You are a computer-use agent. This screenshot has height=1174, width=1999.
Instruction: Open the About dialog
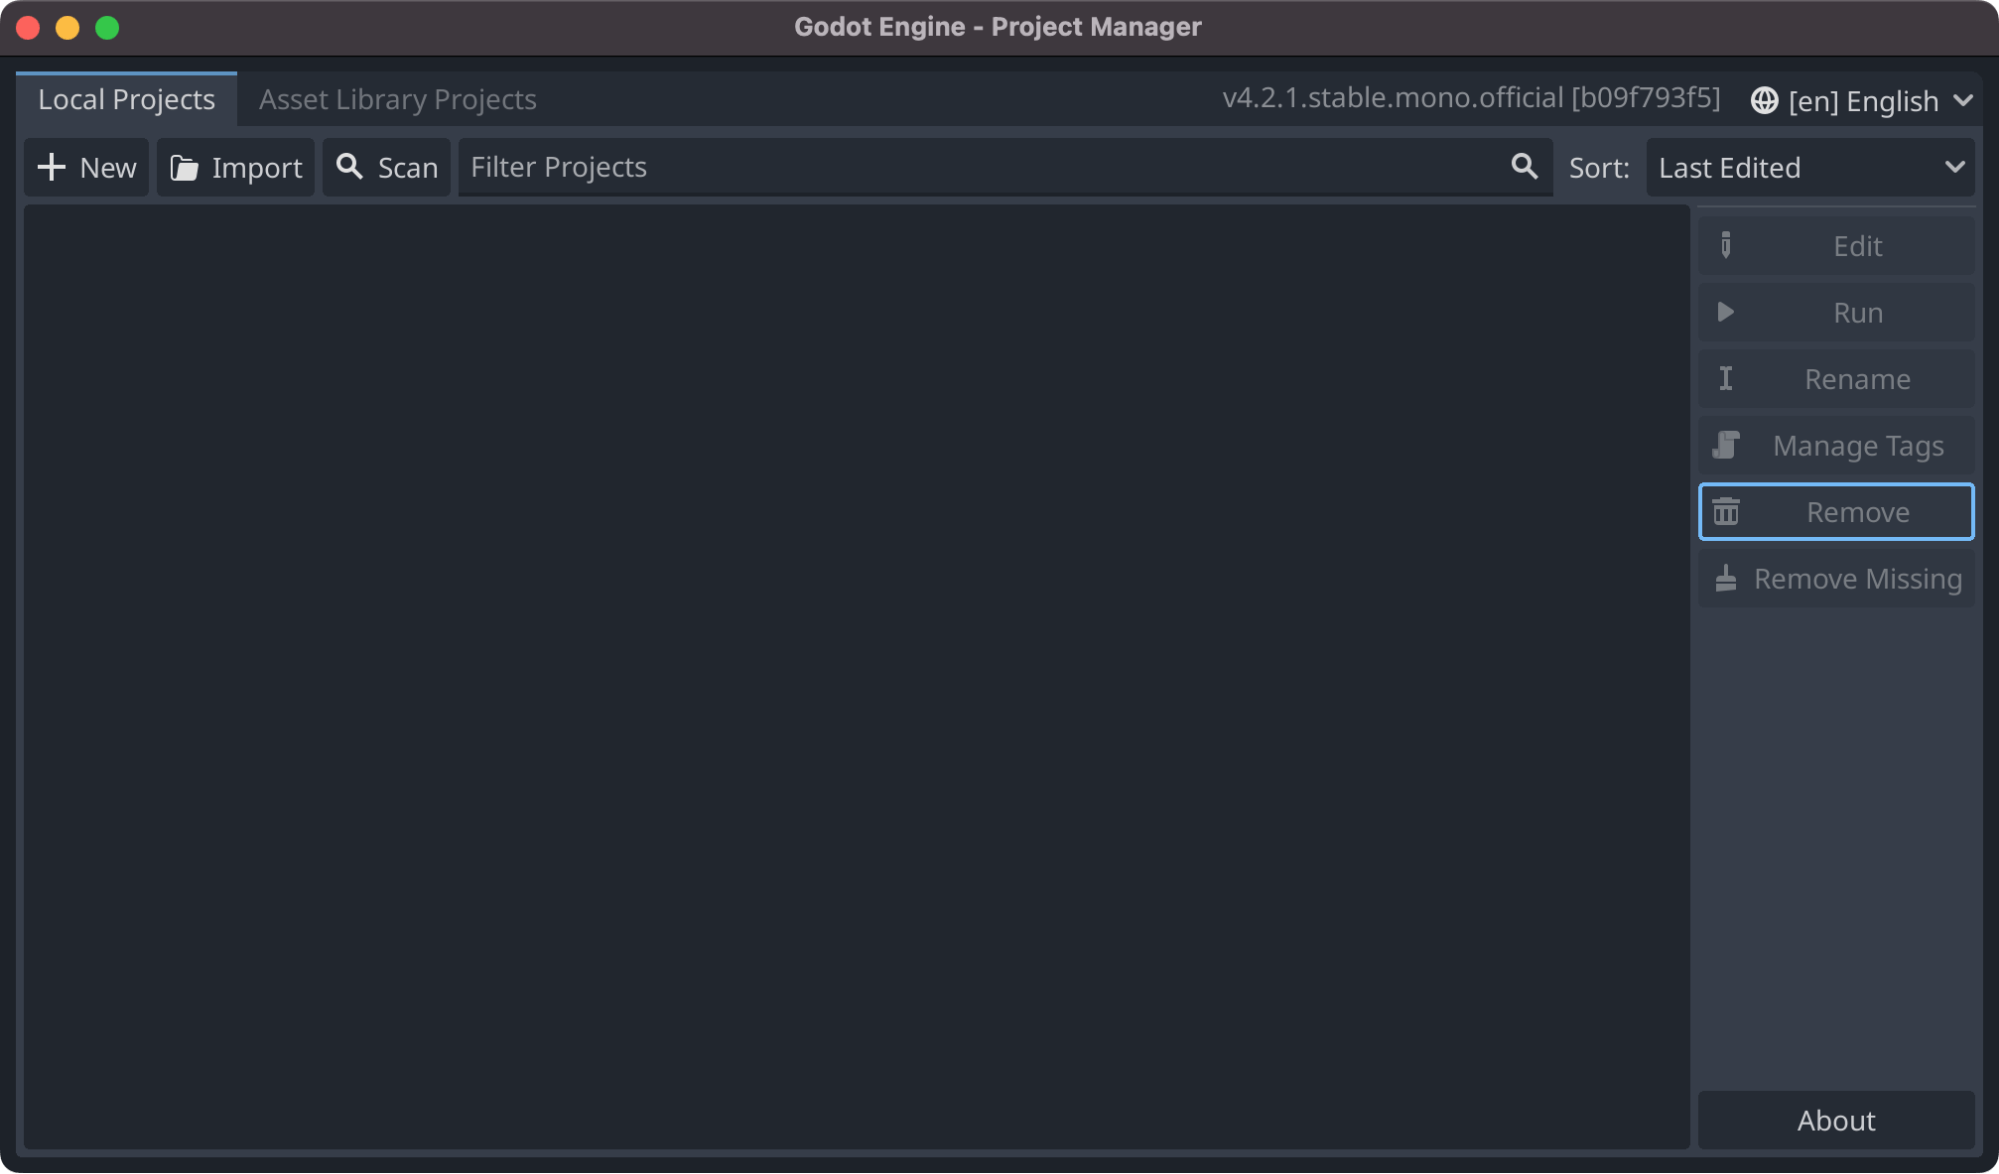(x=1835, y=1120)
